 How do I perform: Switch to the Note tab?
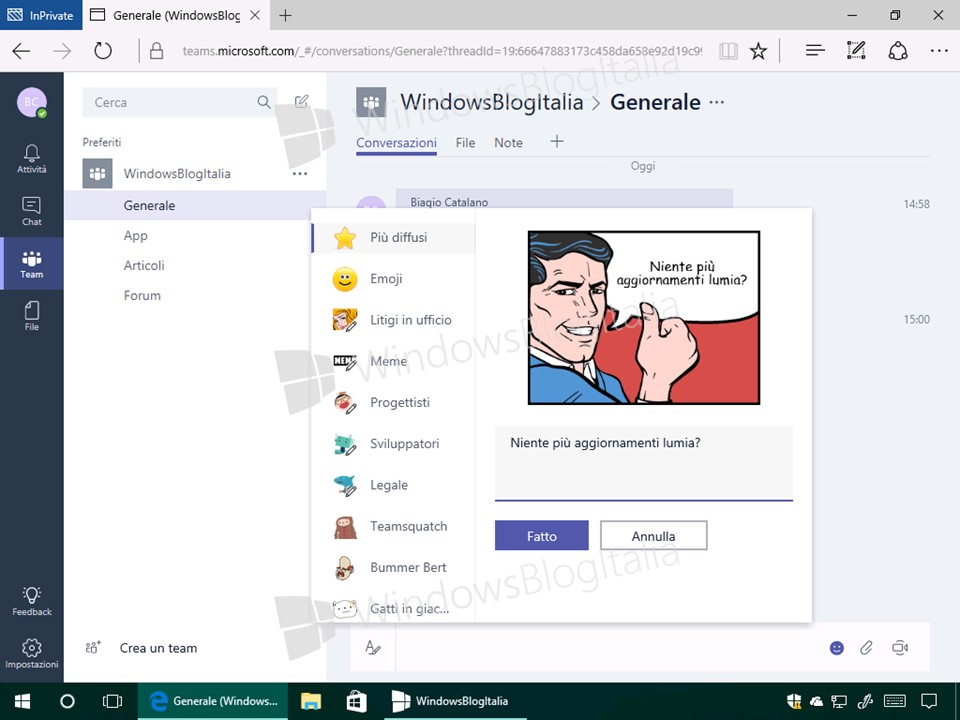pos(508,143)
